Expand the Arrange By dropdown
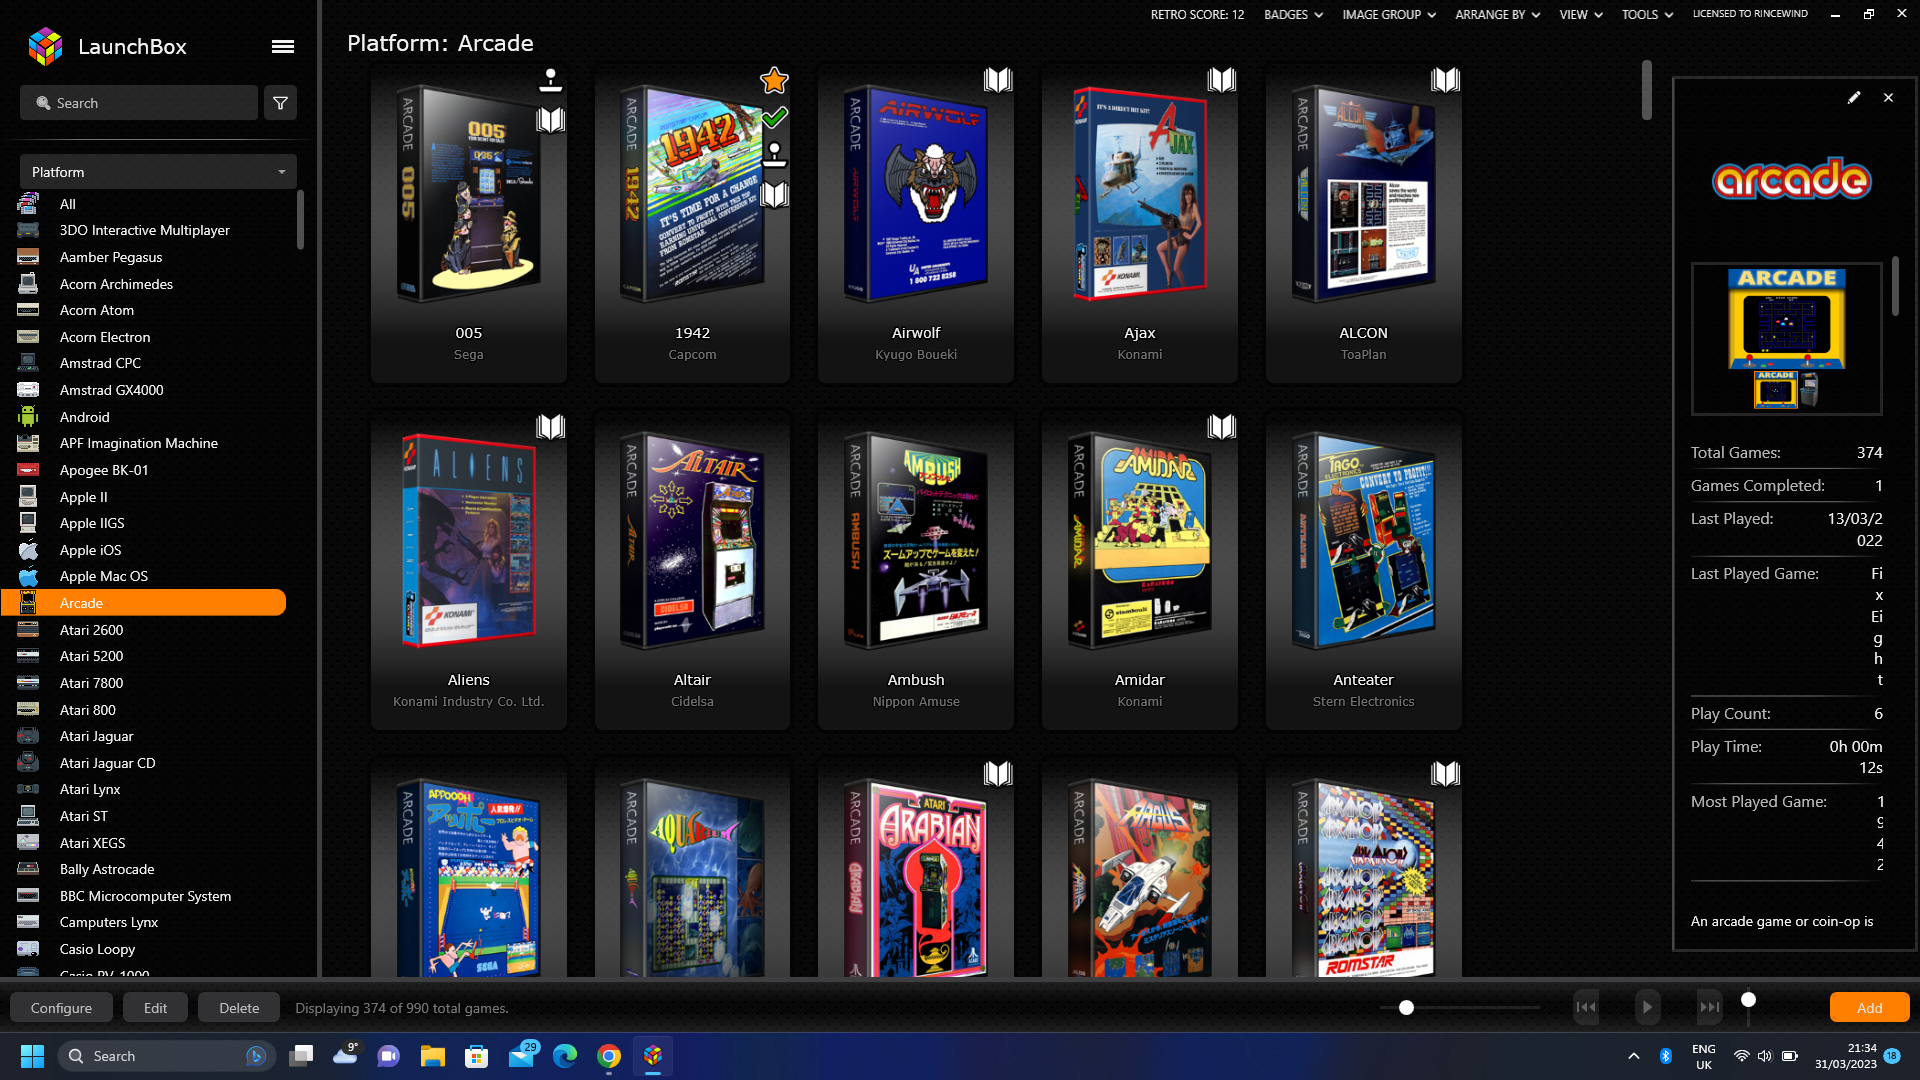 [1497, 14]
